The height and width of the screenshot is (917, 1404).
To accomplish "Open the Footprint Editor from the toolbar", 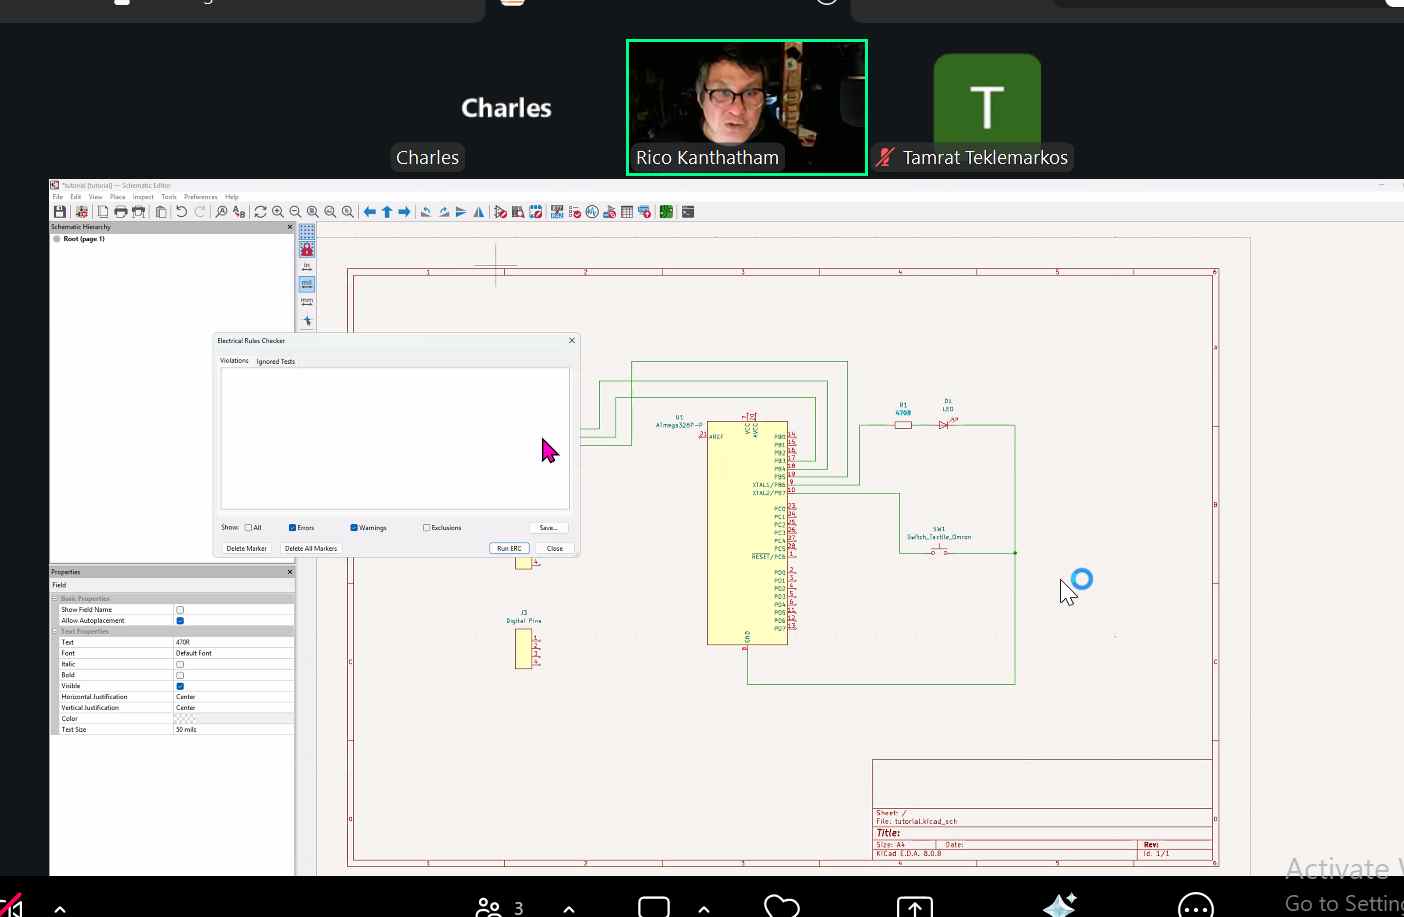I will click(x=536, y=212).
